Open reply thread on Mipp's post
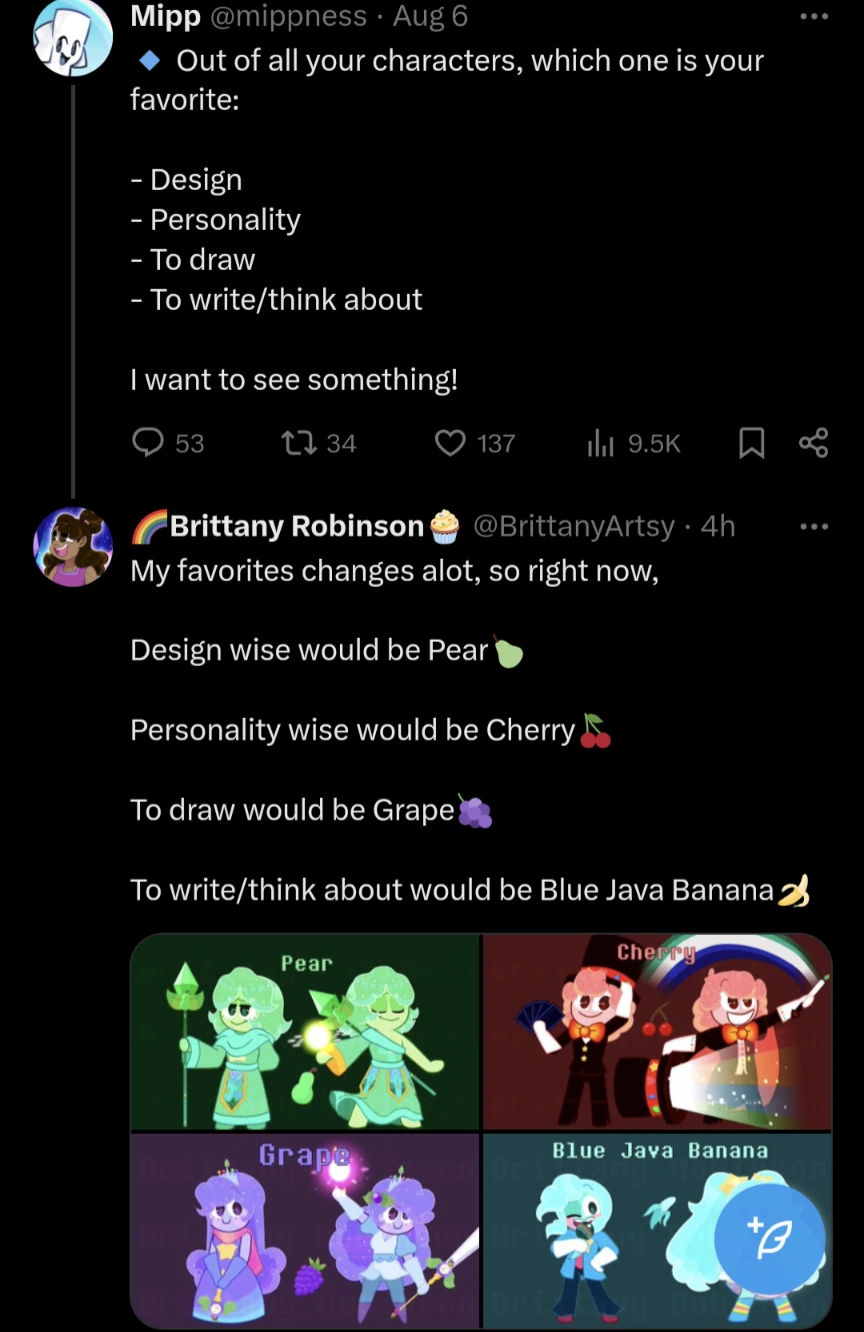Viewport: 864px width, 1332px height. click(x=168, y=443)
